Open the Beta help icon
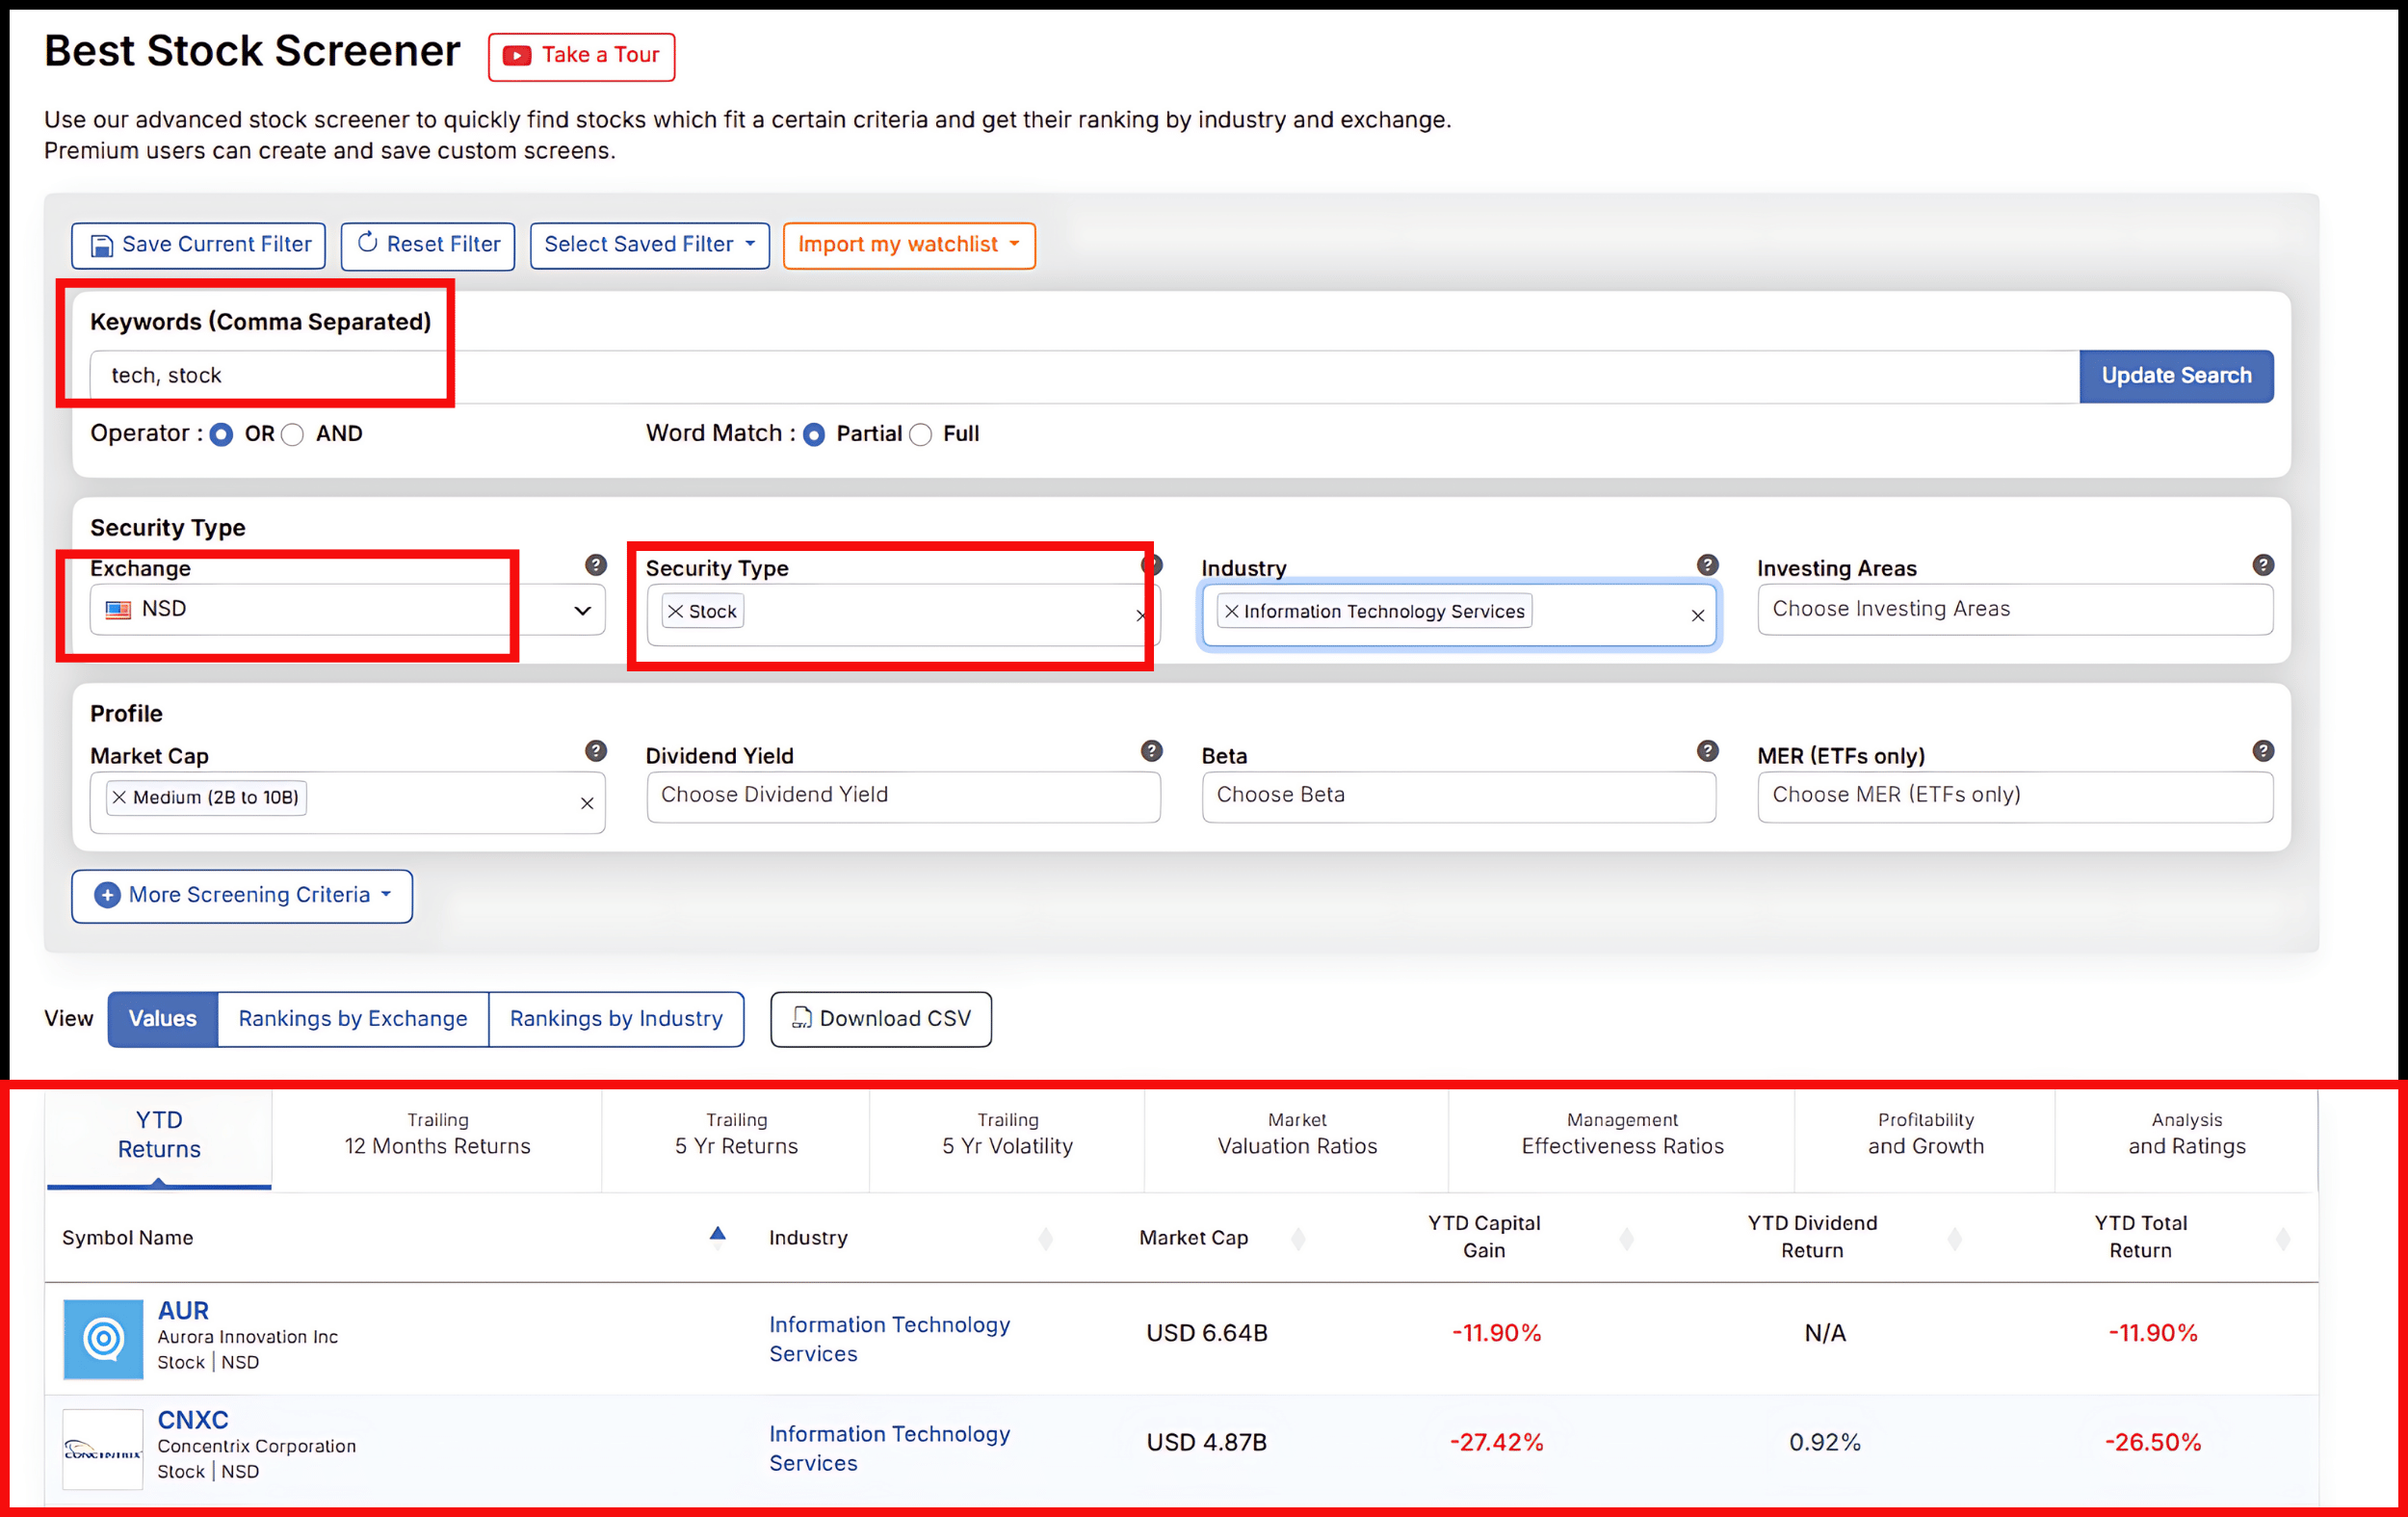This screenshot has width=2408, height=1517. pyautogui.click(x=1707, y=751)
